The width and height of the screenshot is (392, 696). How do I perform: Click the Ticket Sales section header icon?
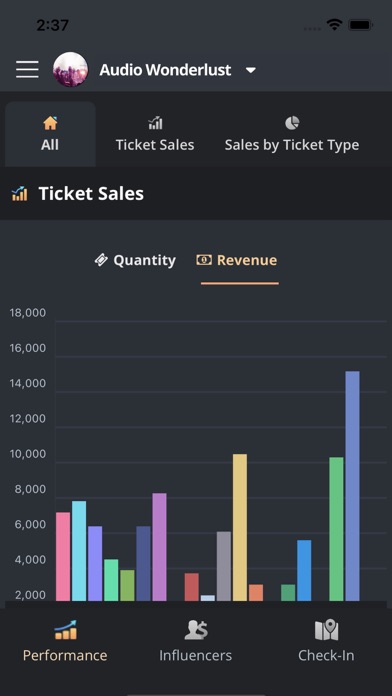(x=20, y=194)
